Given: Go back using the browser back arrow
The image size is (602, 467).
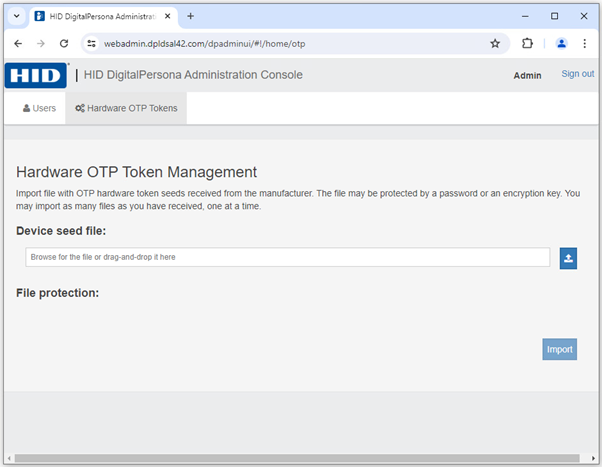Looking at the screenshot, I should coord(18,44).
